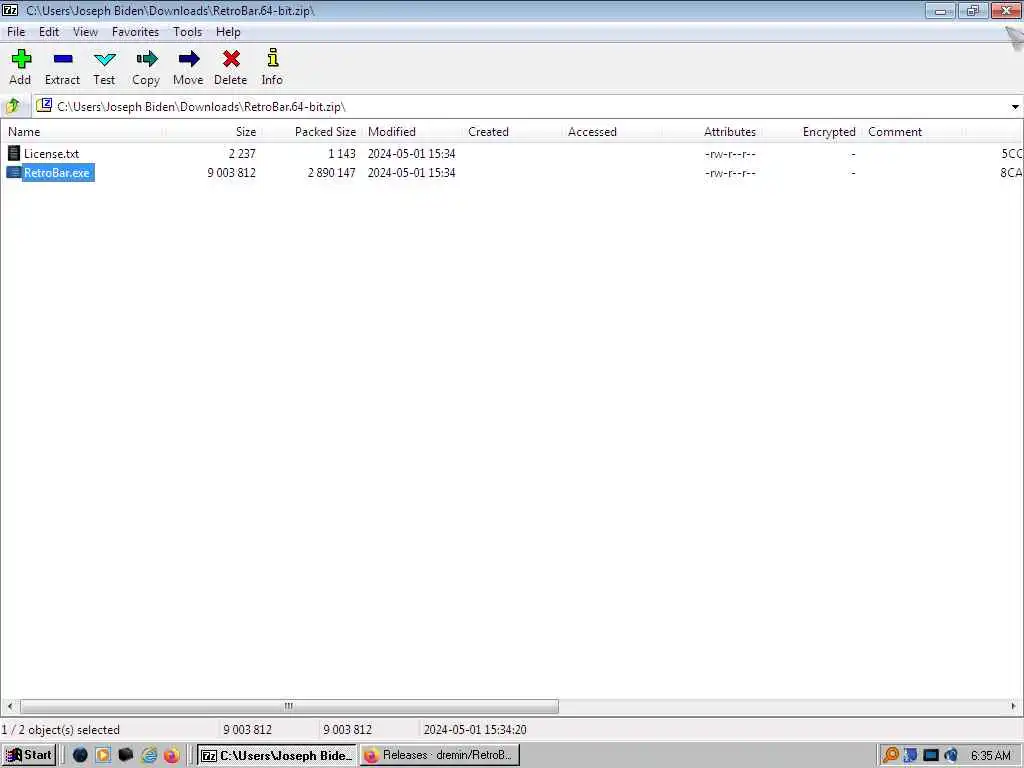This screenshot has height=768, width=1024.
Task: Click the packed size 2 890 147
Action: pyautogui.click(x=332, y=172)
